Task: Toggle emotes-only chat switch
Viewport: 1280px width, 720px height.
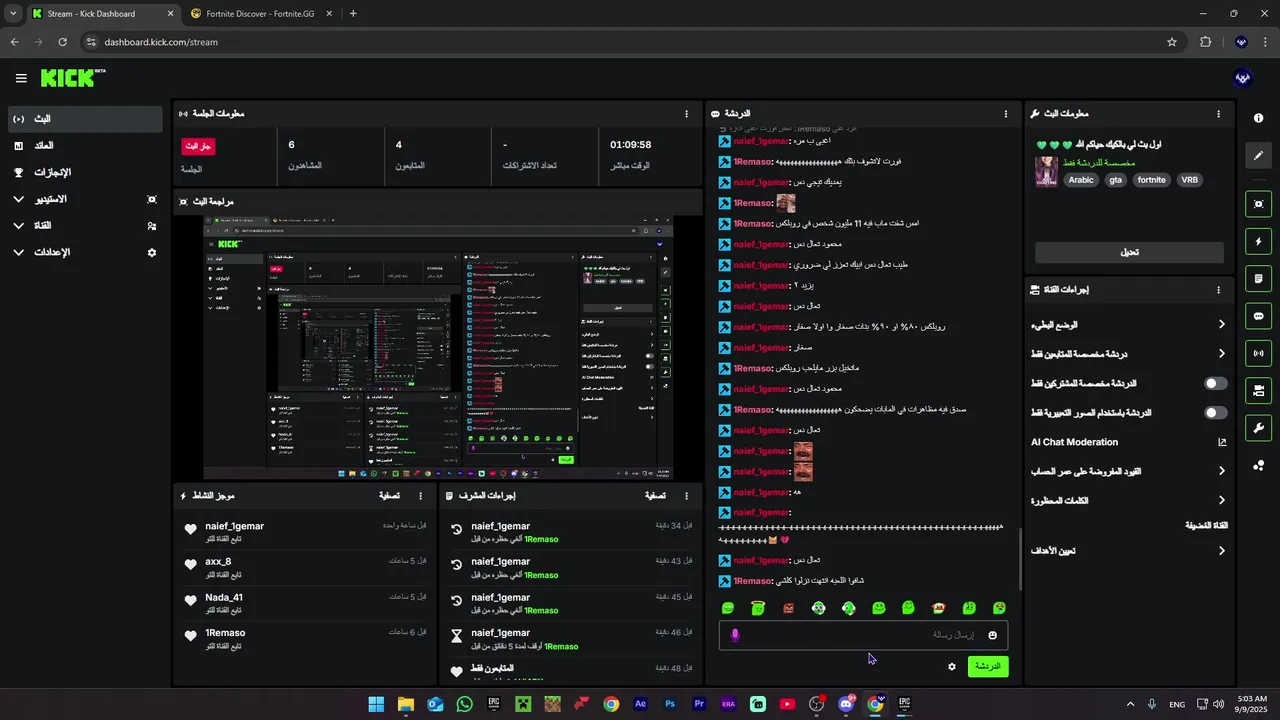Action: (x=1216, y=412)
